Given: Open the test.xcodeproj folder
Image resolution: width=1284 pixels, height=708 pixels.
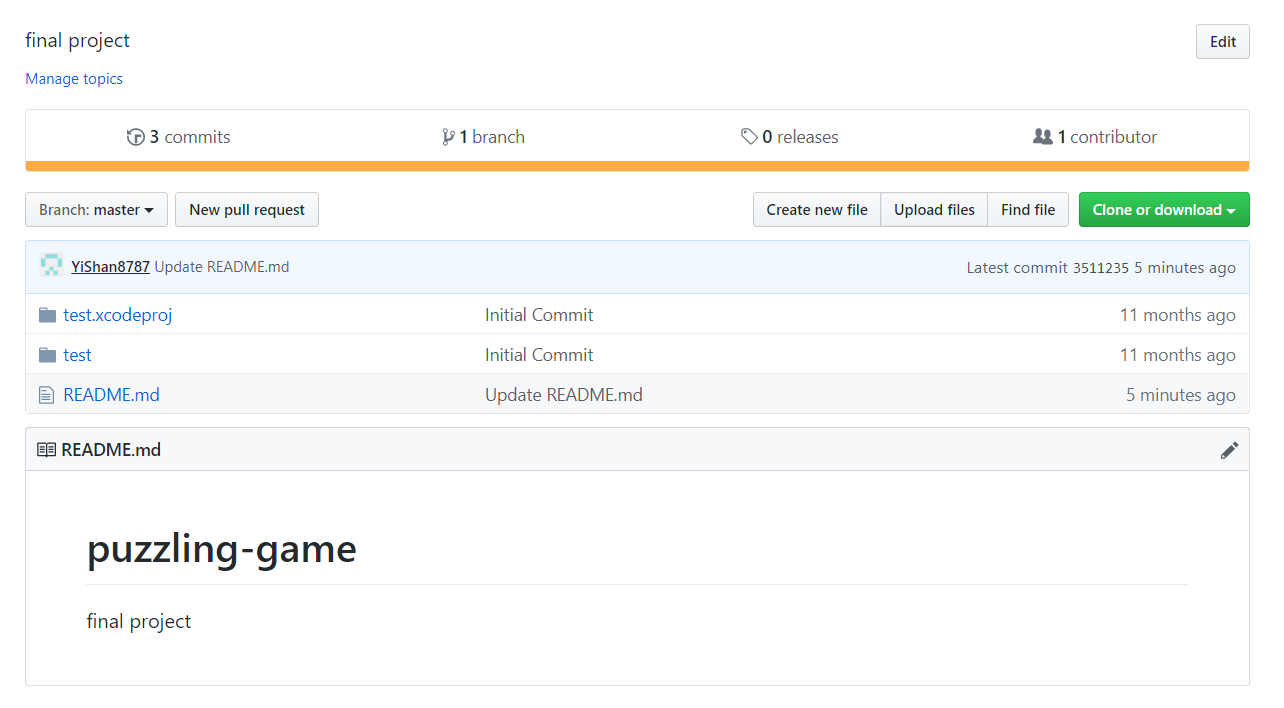Looking at the screenshot, I should pyautogui.click(x=118, y=315).
